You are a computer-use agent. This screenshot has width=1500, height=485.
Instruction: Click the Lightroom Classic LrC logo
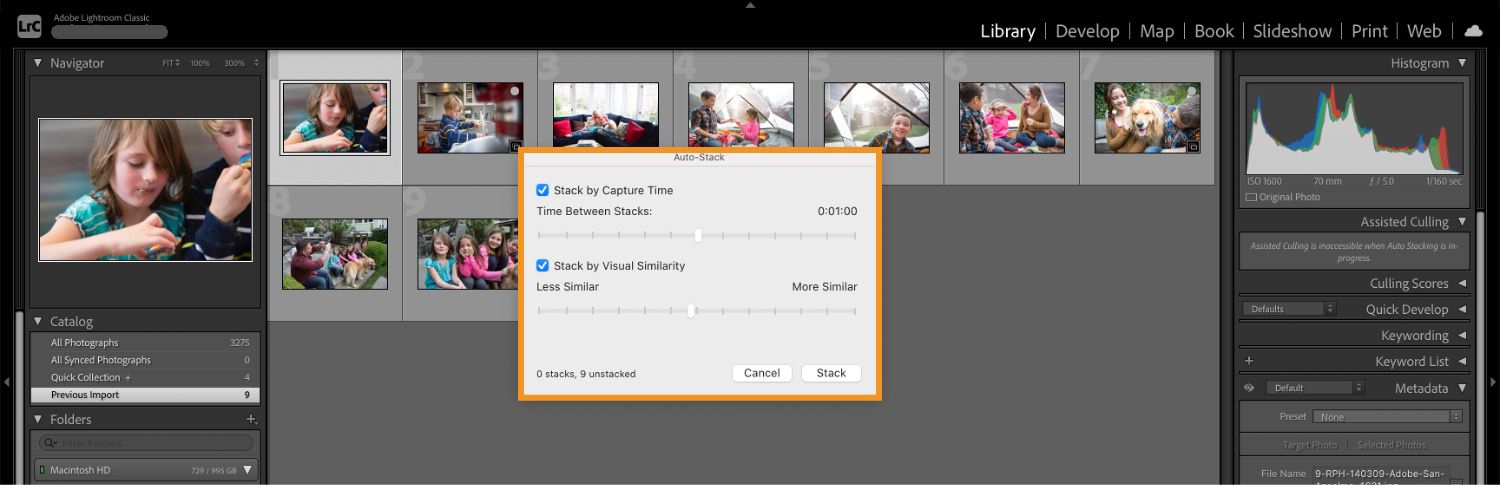point(30,27)
